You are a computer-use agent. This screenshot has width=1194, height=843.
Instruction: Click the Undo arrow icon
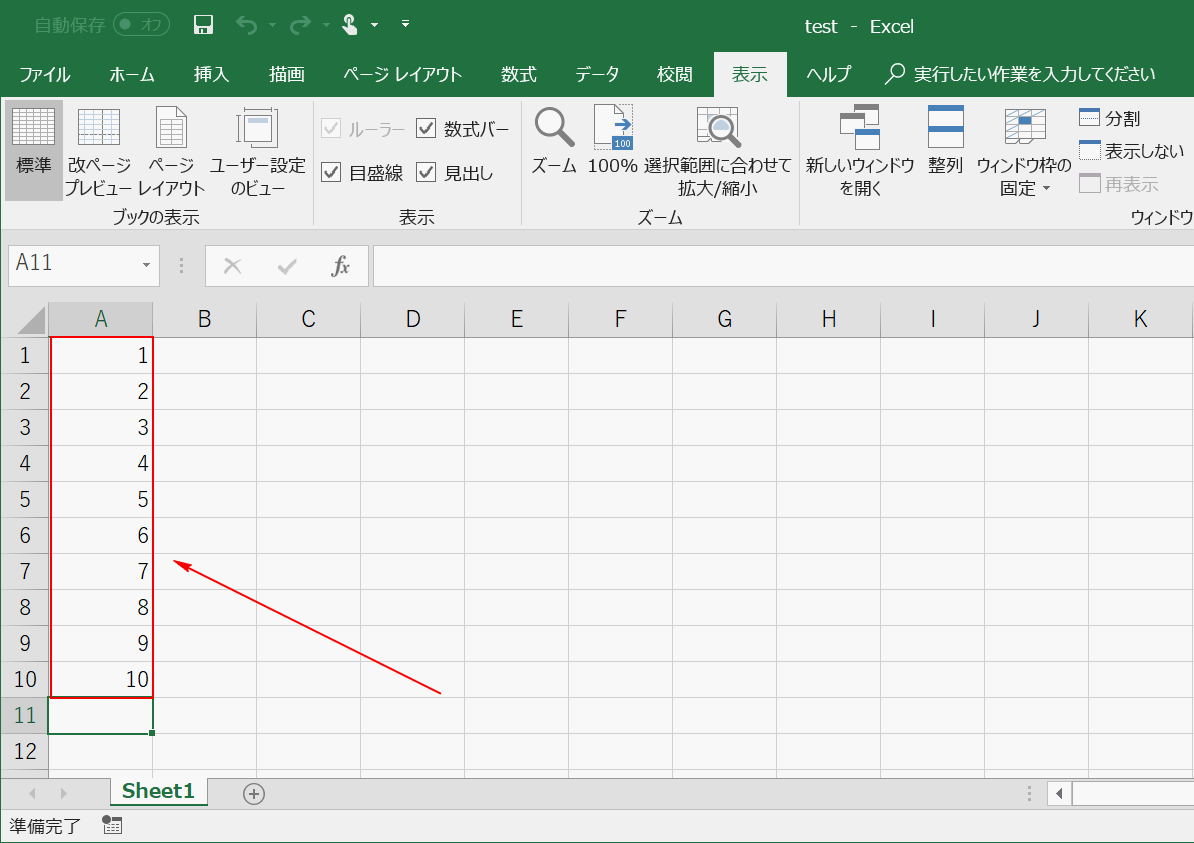(246, 25)
